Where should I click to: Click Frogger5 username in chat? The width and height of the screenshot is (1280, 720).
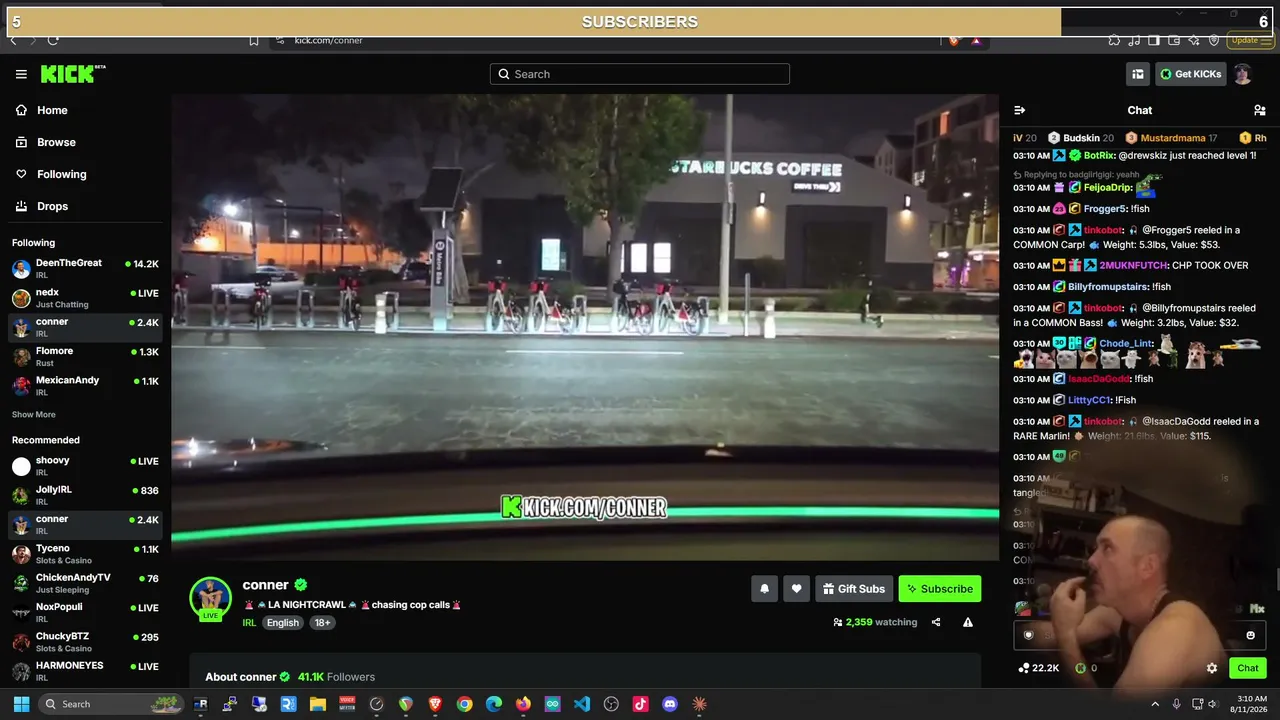point(1105,209)
